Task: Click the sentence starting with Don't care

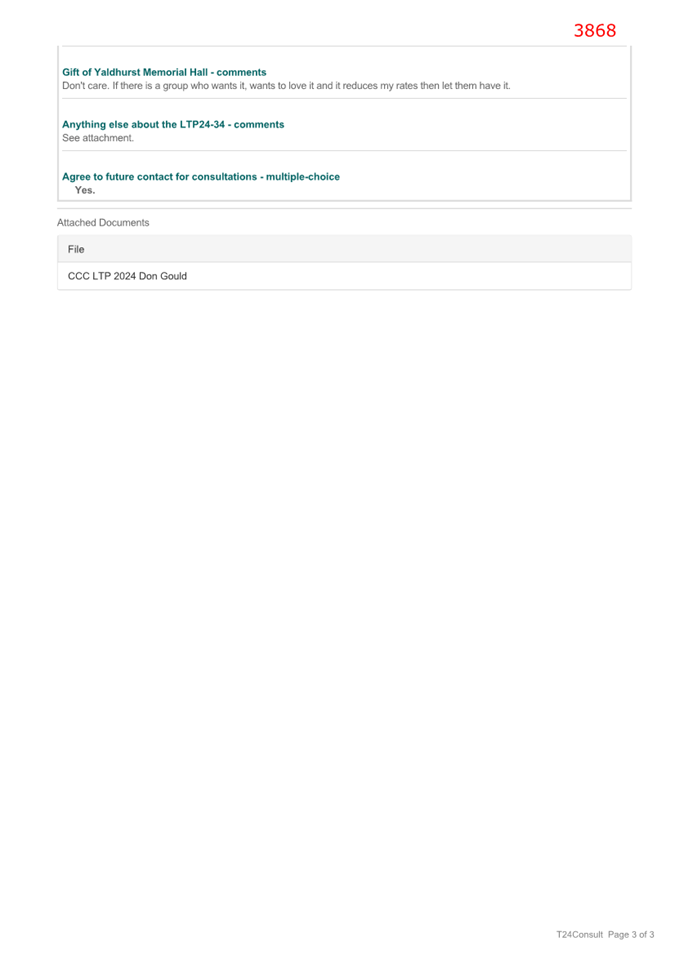Action: [x=286, y=85]
